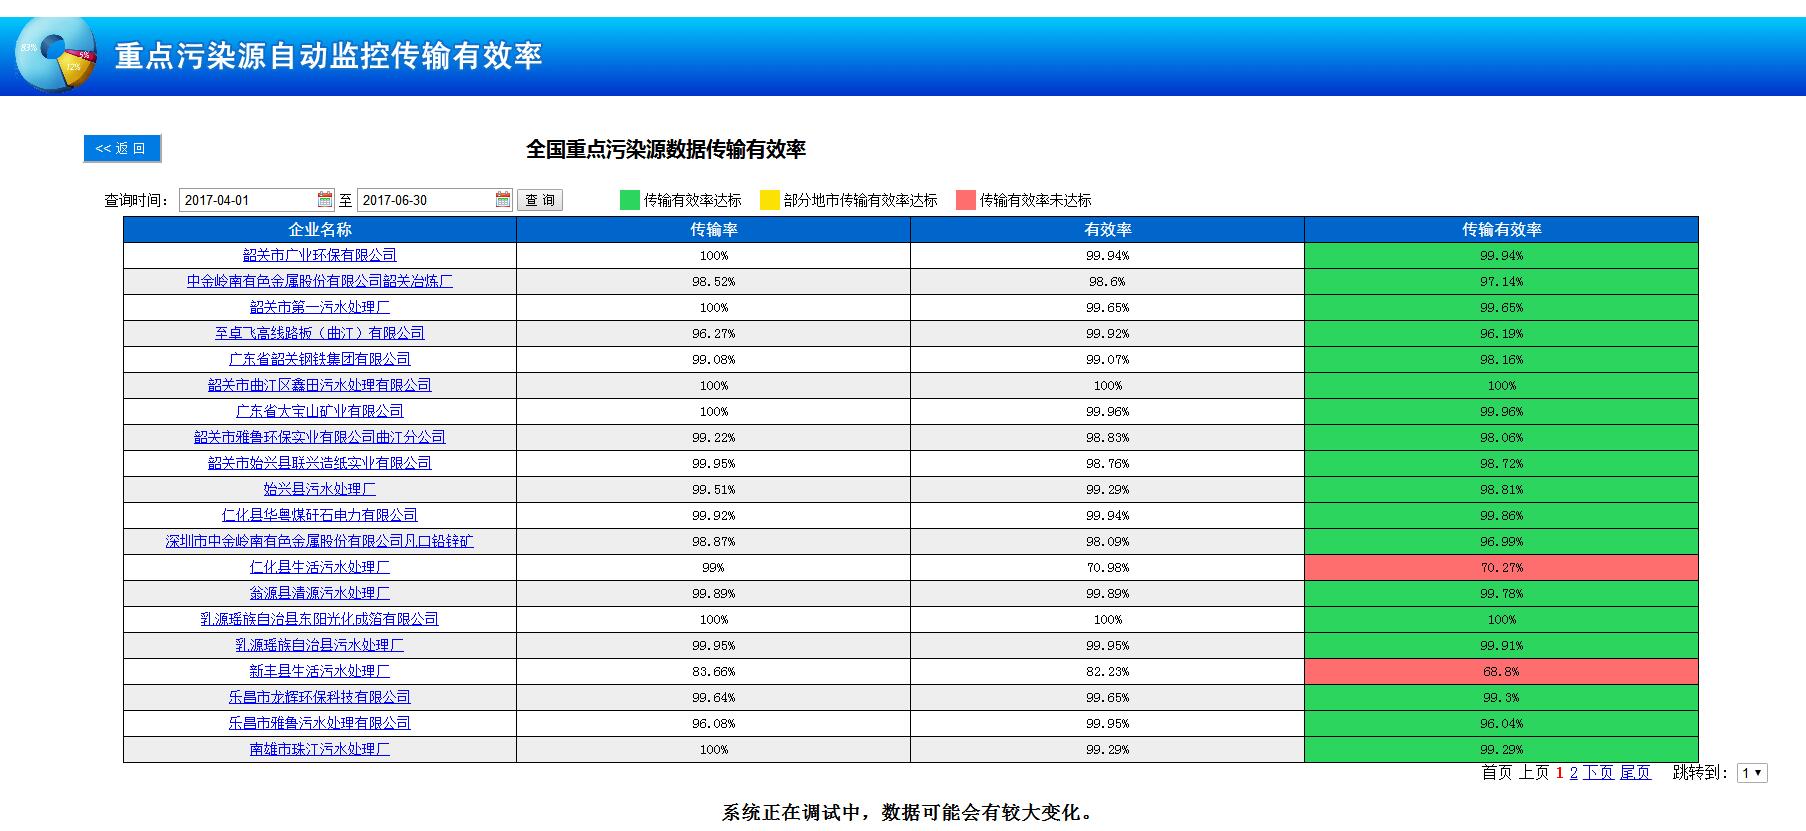Screen dimensions: 1806x831
Task: Select green cell showing 98.16%
Action: tap(1502, 359)
